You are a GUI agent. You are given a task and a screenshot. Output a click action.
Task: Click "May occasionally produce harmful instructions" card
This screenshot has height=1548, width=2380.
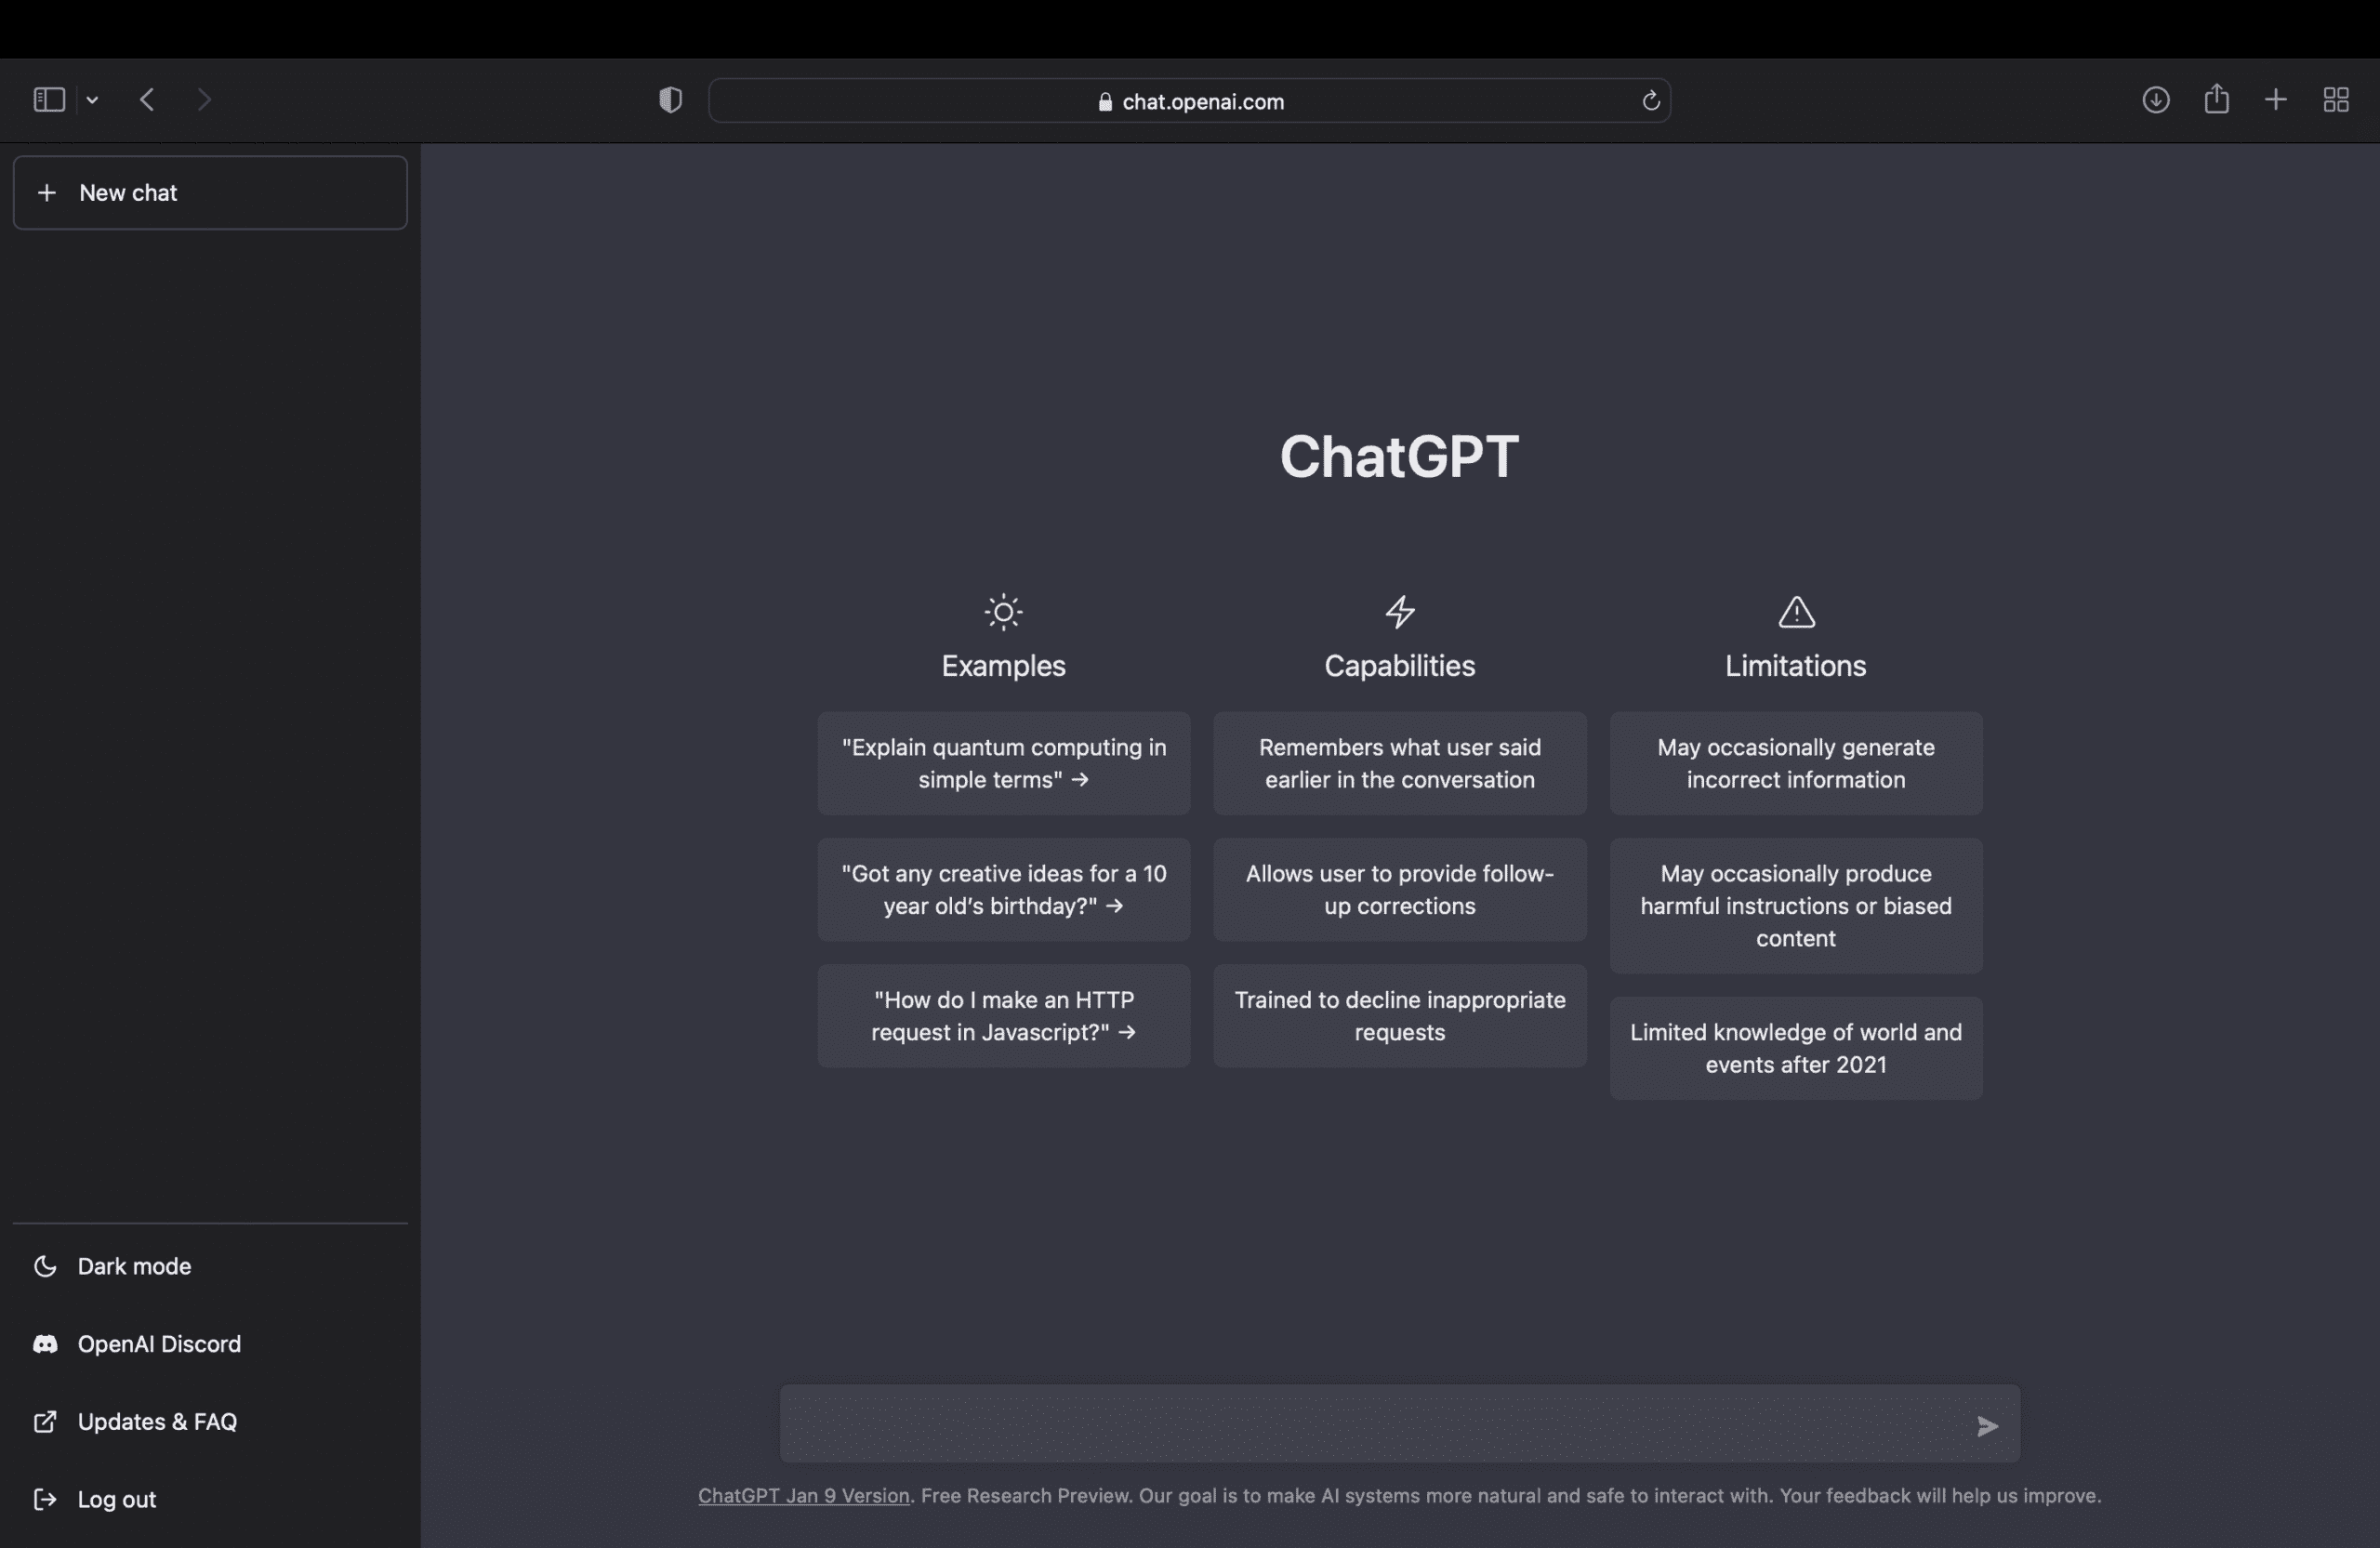pyautogui.click(x=1796, y=906)
